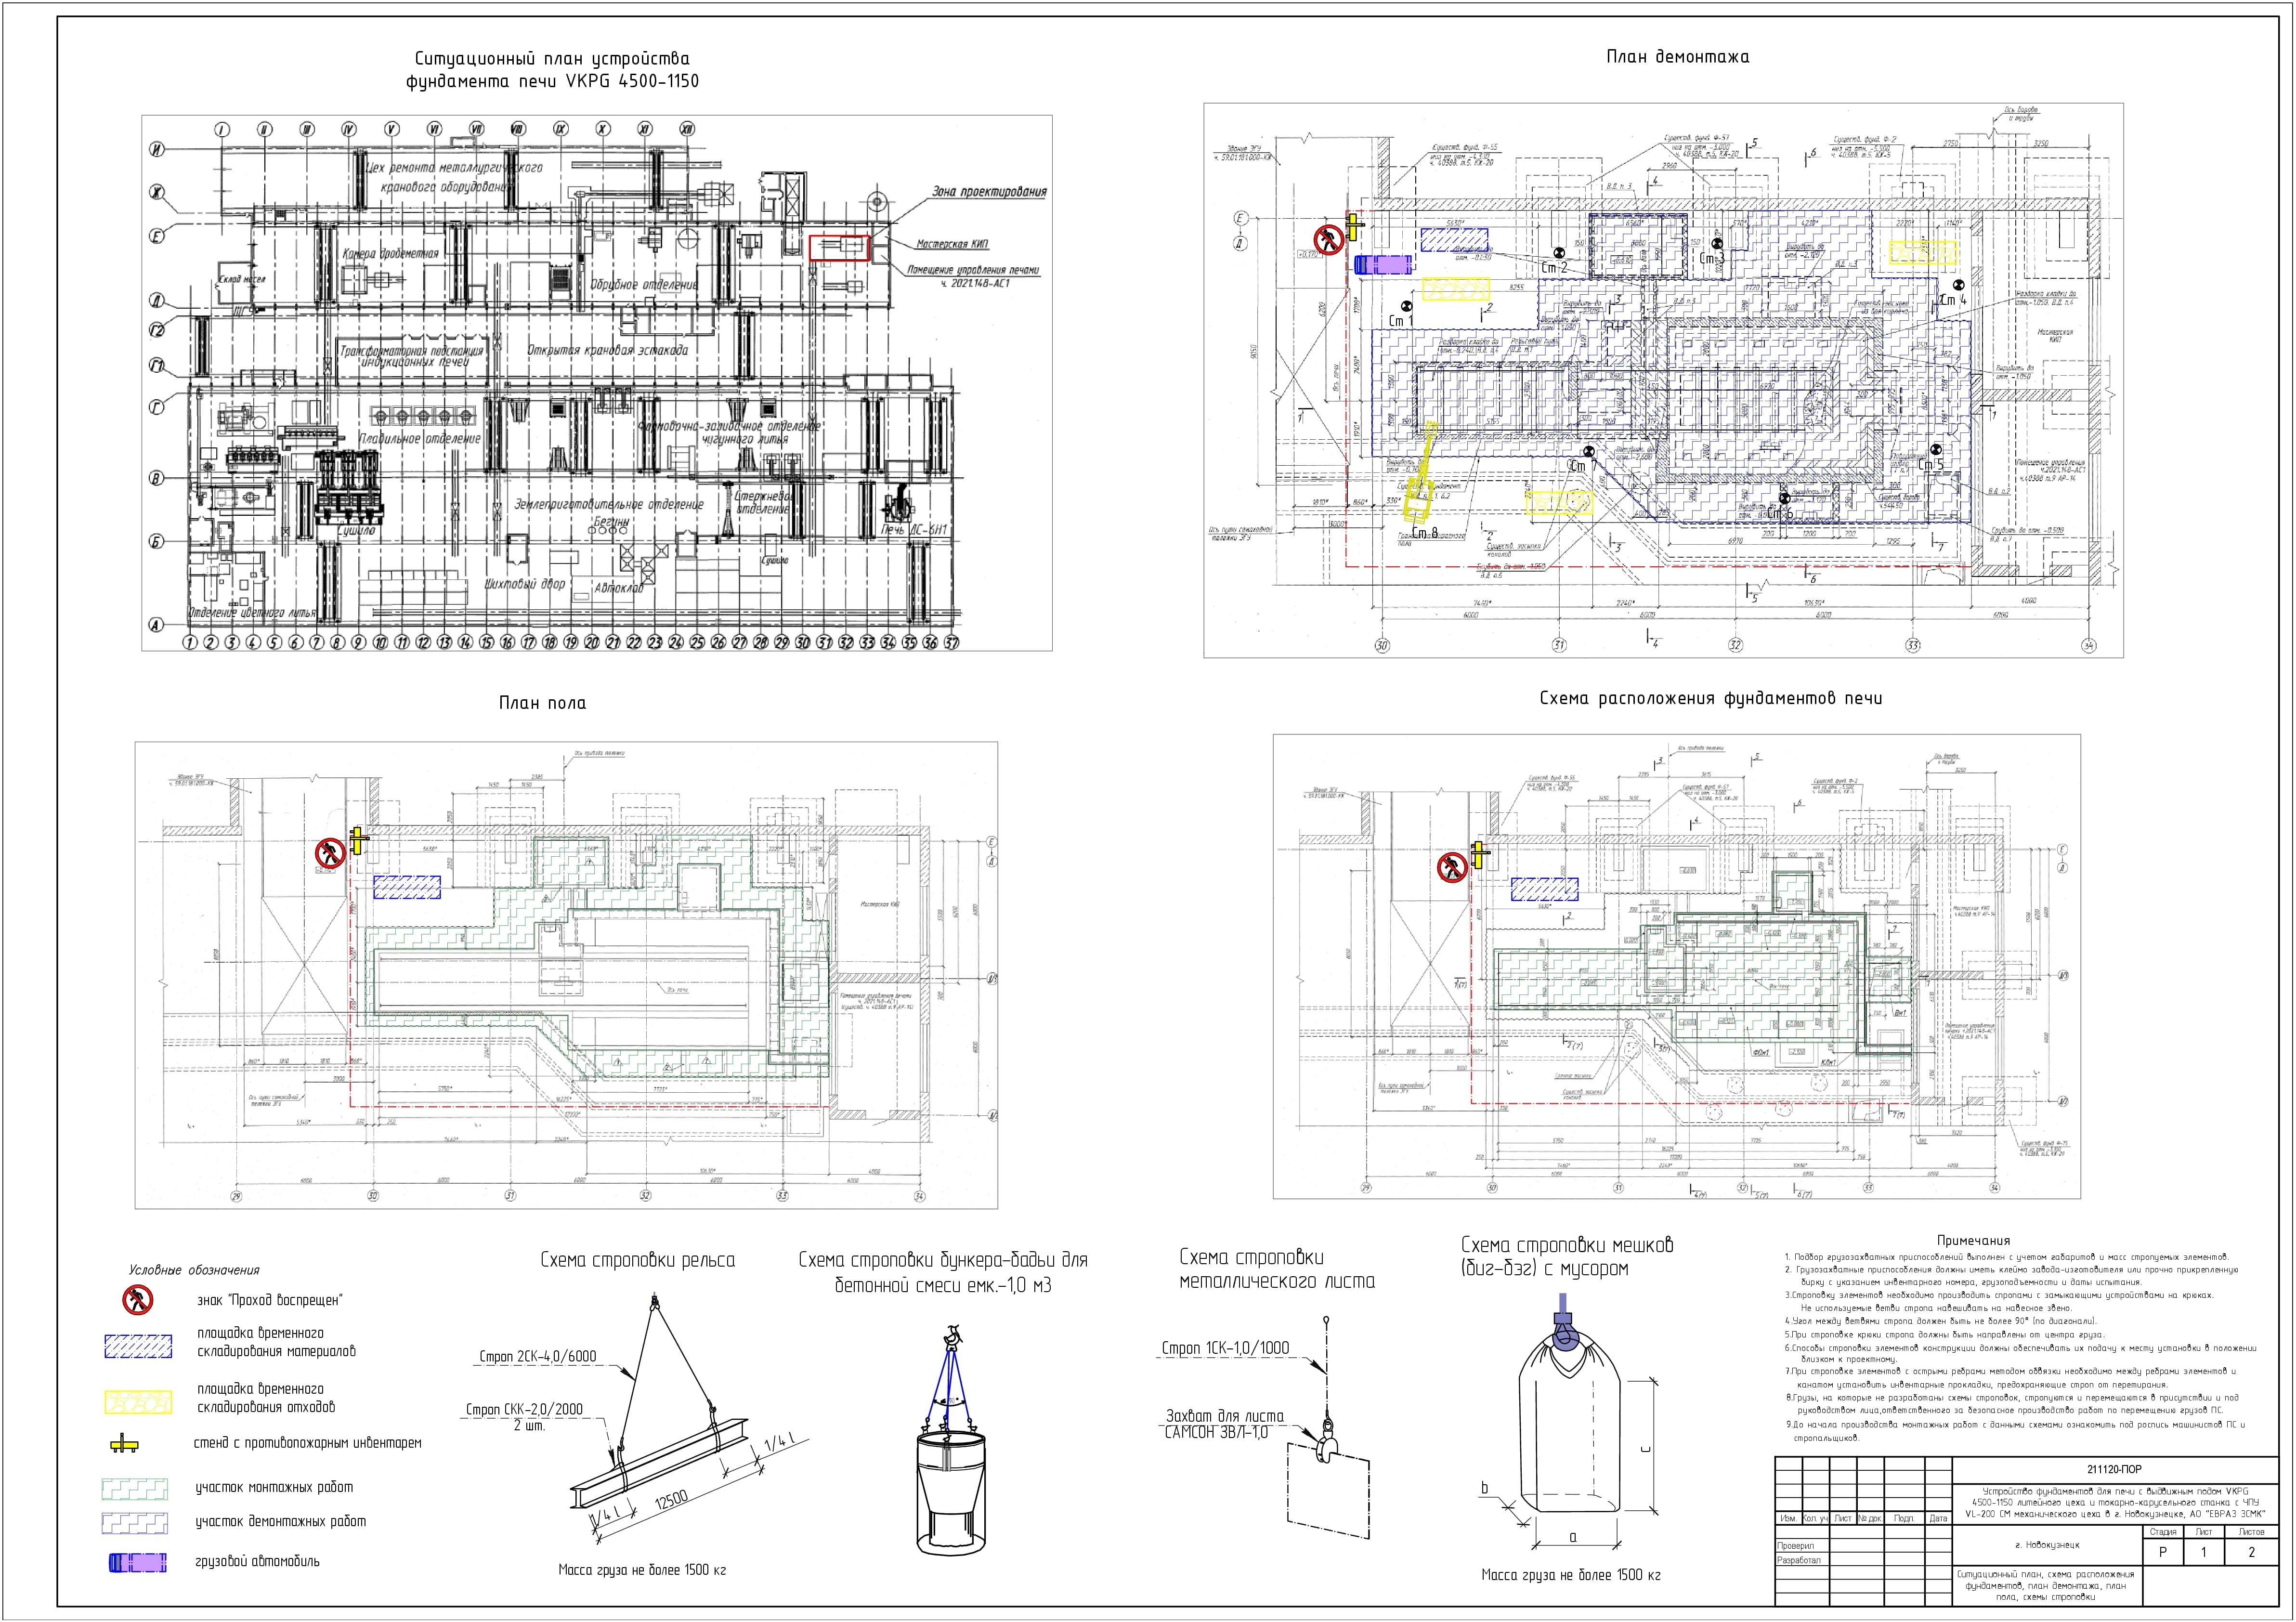2296x1622 pixels.
Task: Click the fire equipment stand legend symbol
Action: [124, 1444]
